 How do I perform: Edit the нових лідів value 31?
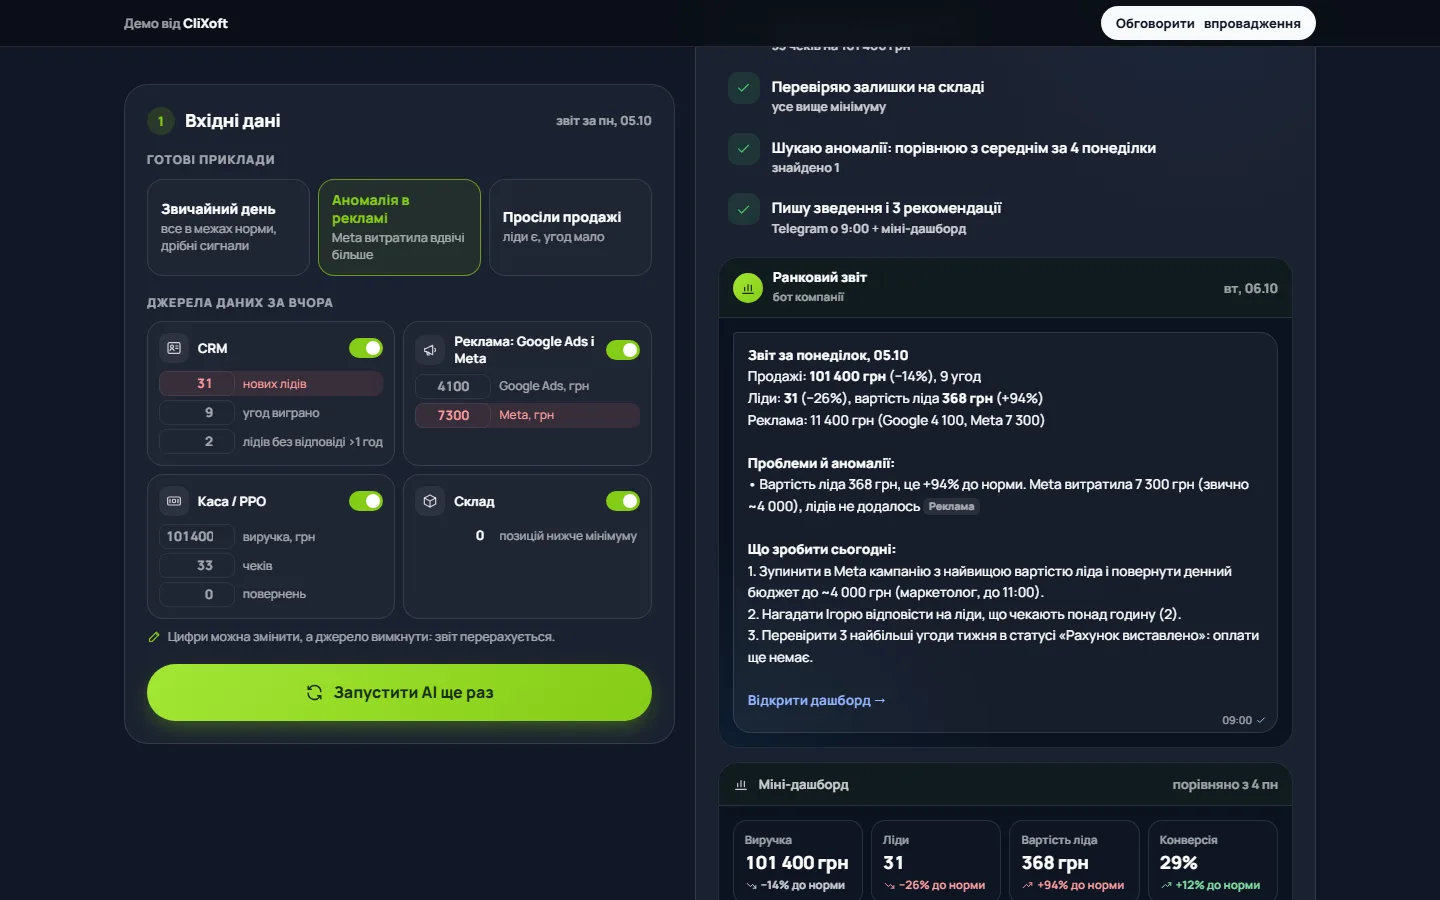[x=197, y=384]
